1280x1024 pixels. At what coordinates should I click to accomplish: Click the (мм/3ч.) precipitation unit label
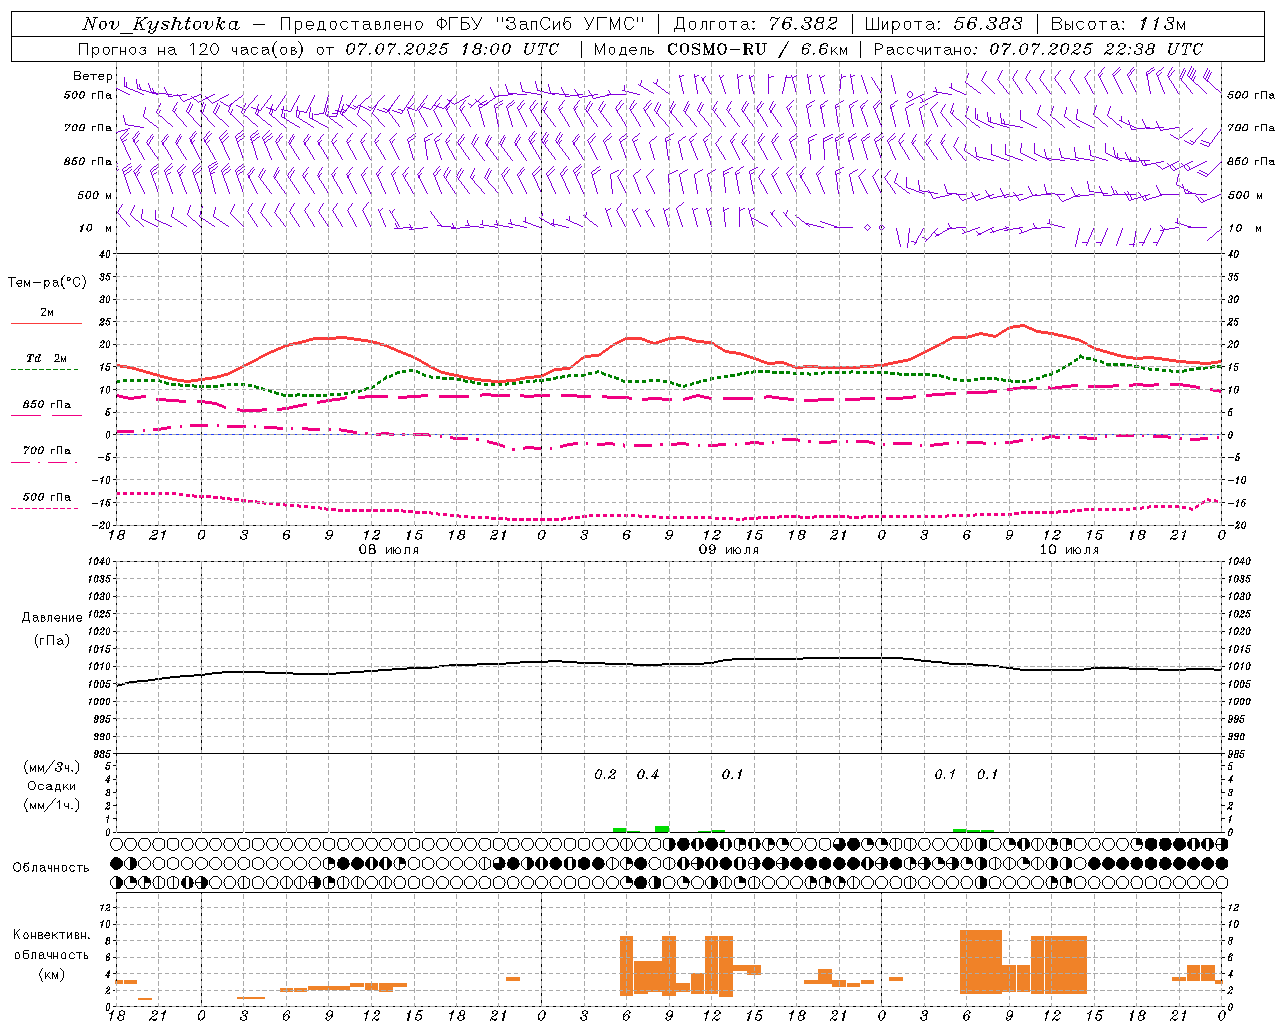pyautogui.click(x=52, y=767)
